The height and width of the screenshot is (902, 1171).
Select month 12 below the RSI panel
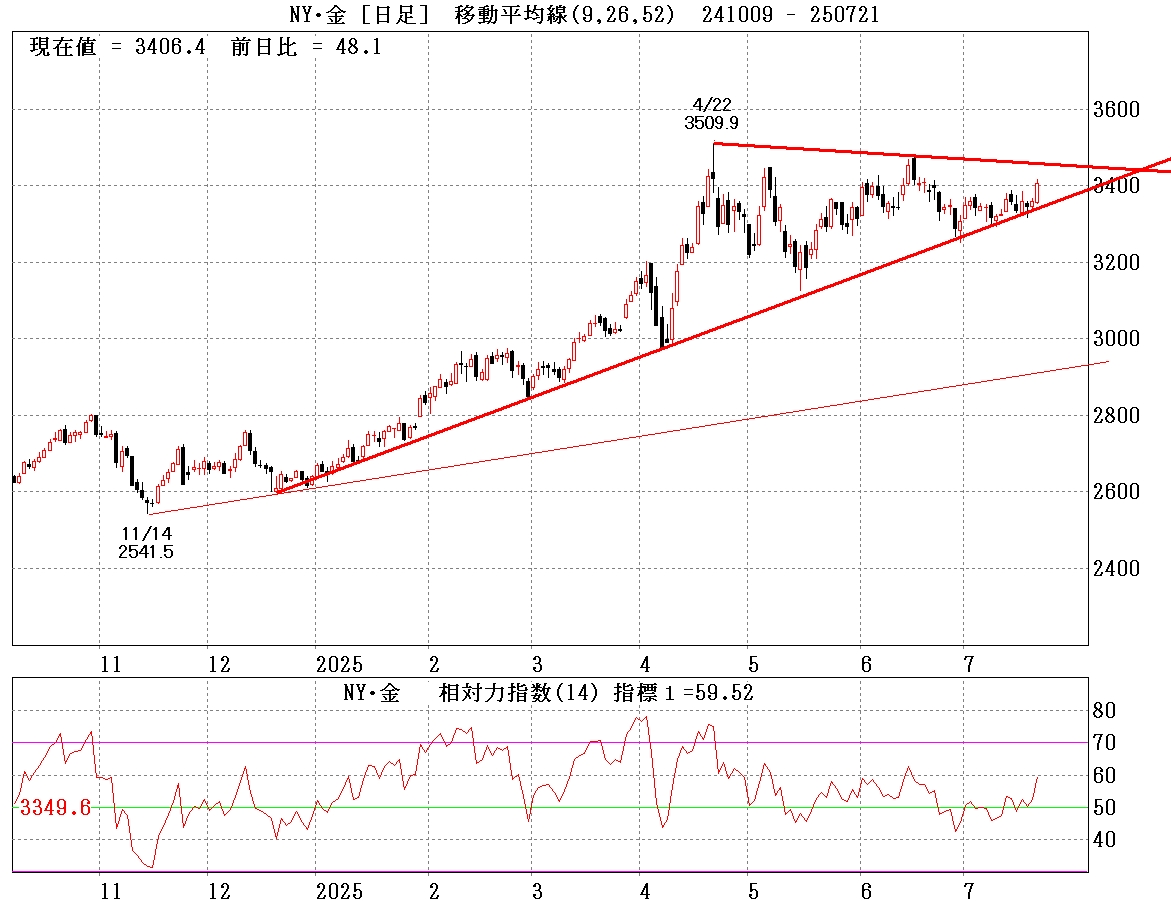[x=219, y=890]
